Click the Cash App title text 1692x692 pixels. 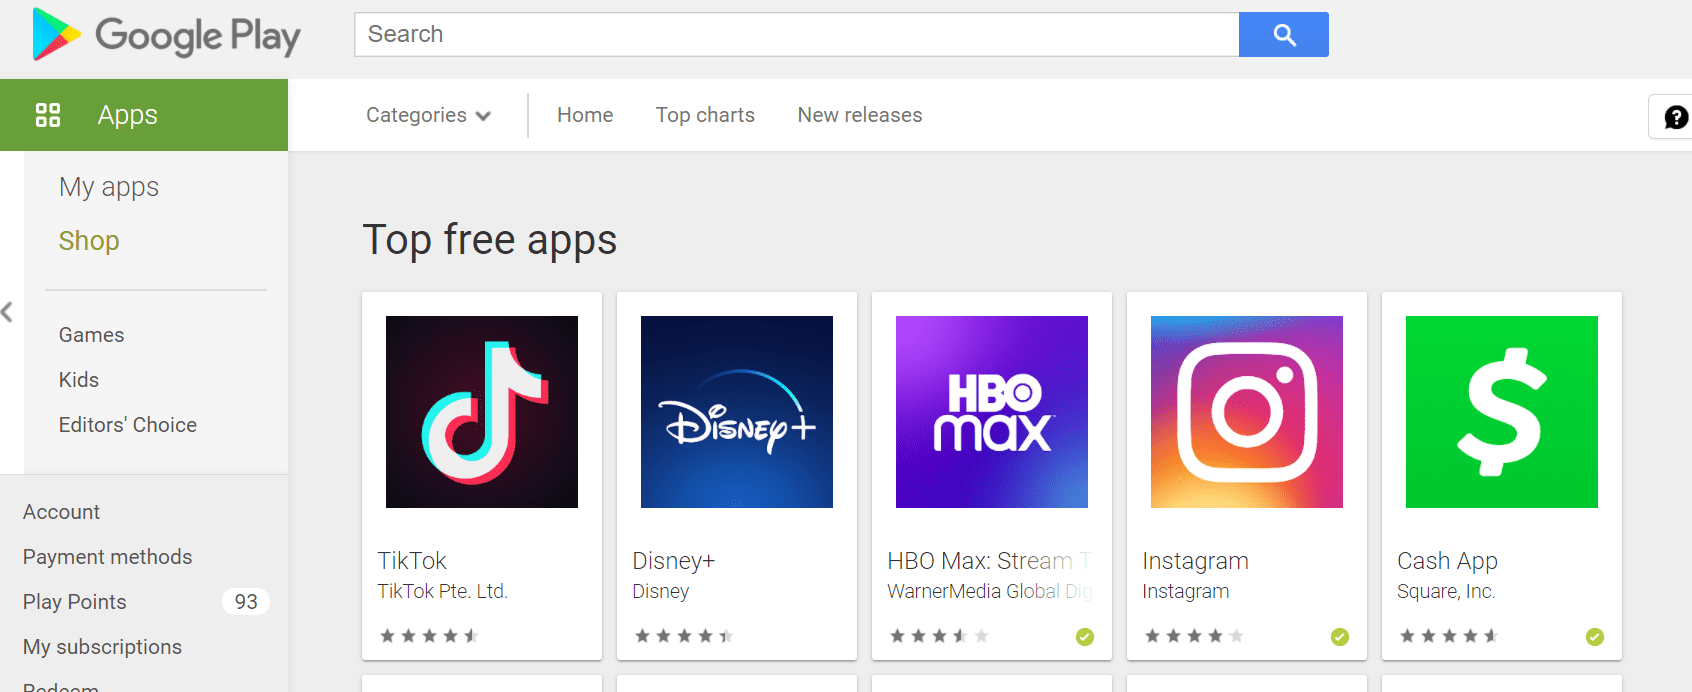1447,561
